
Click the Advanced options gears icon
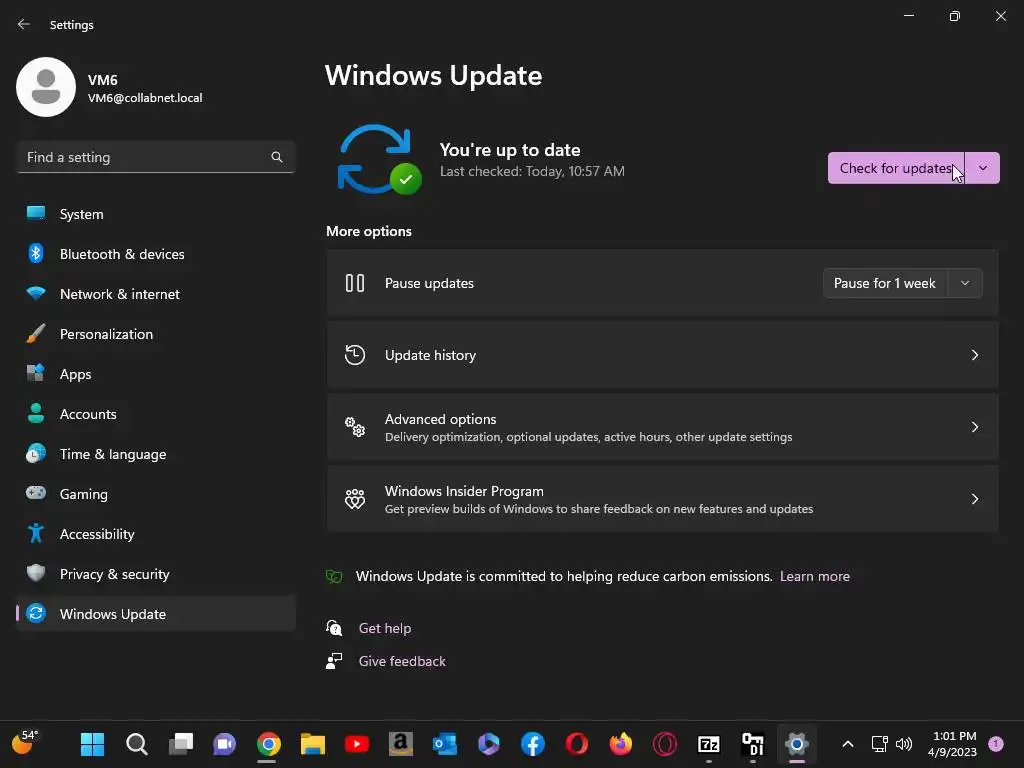pos(355,427)
